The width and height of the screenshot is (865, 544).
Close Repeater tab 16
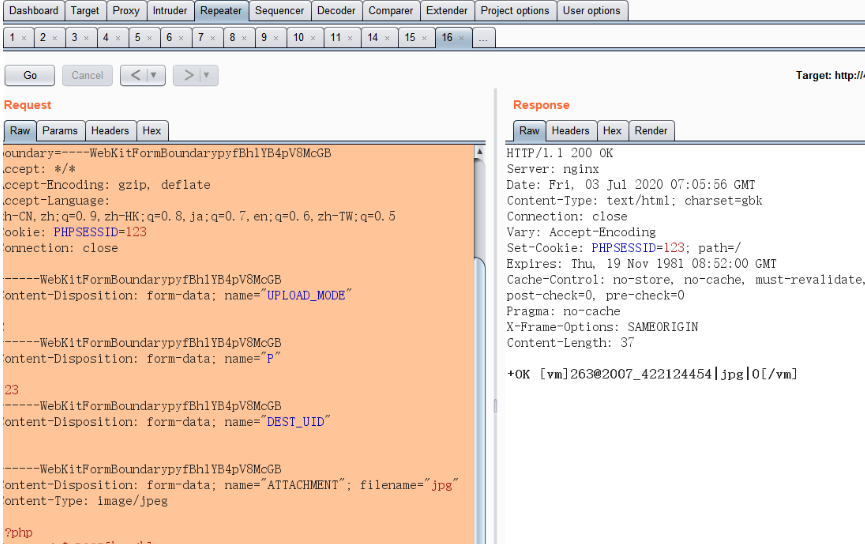(461, 38)
